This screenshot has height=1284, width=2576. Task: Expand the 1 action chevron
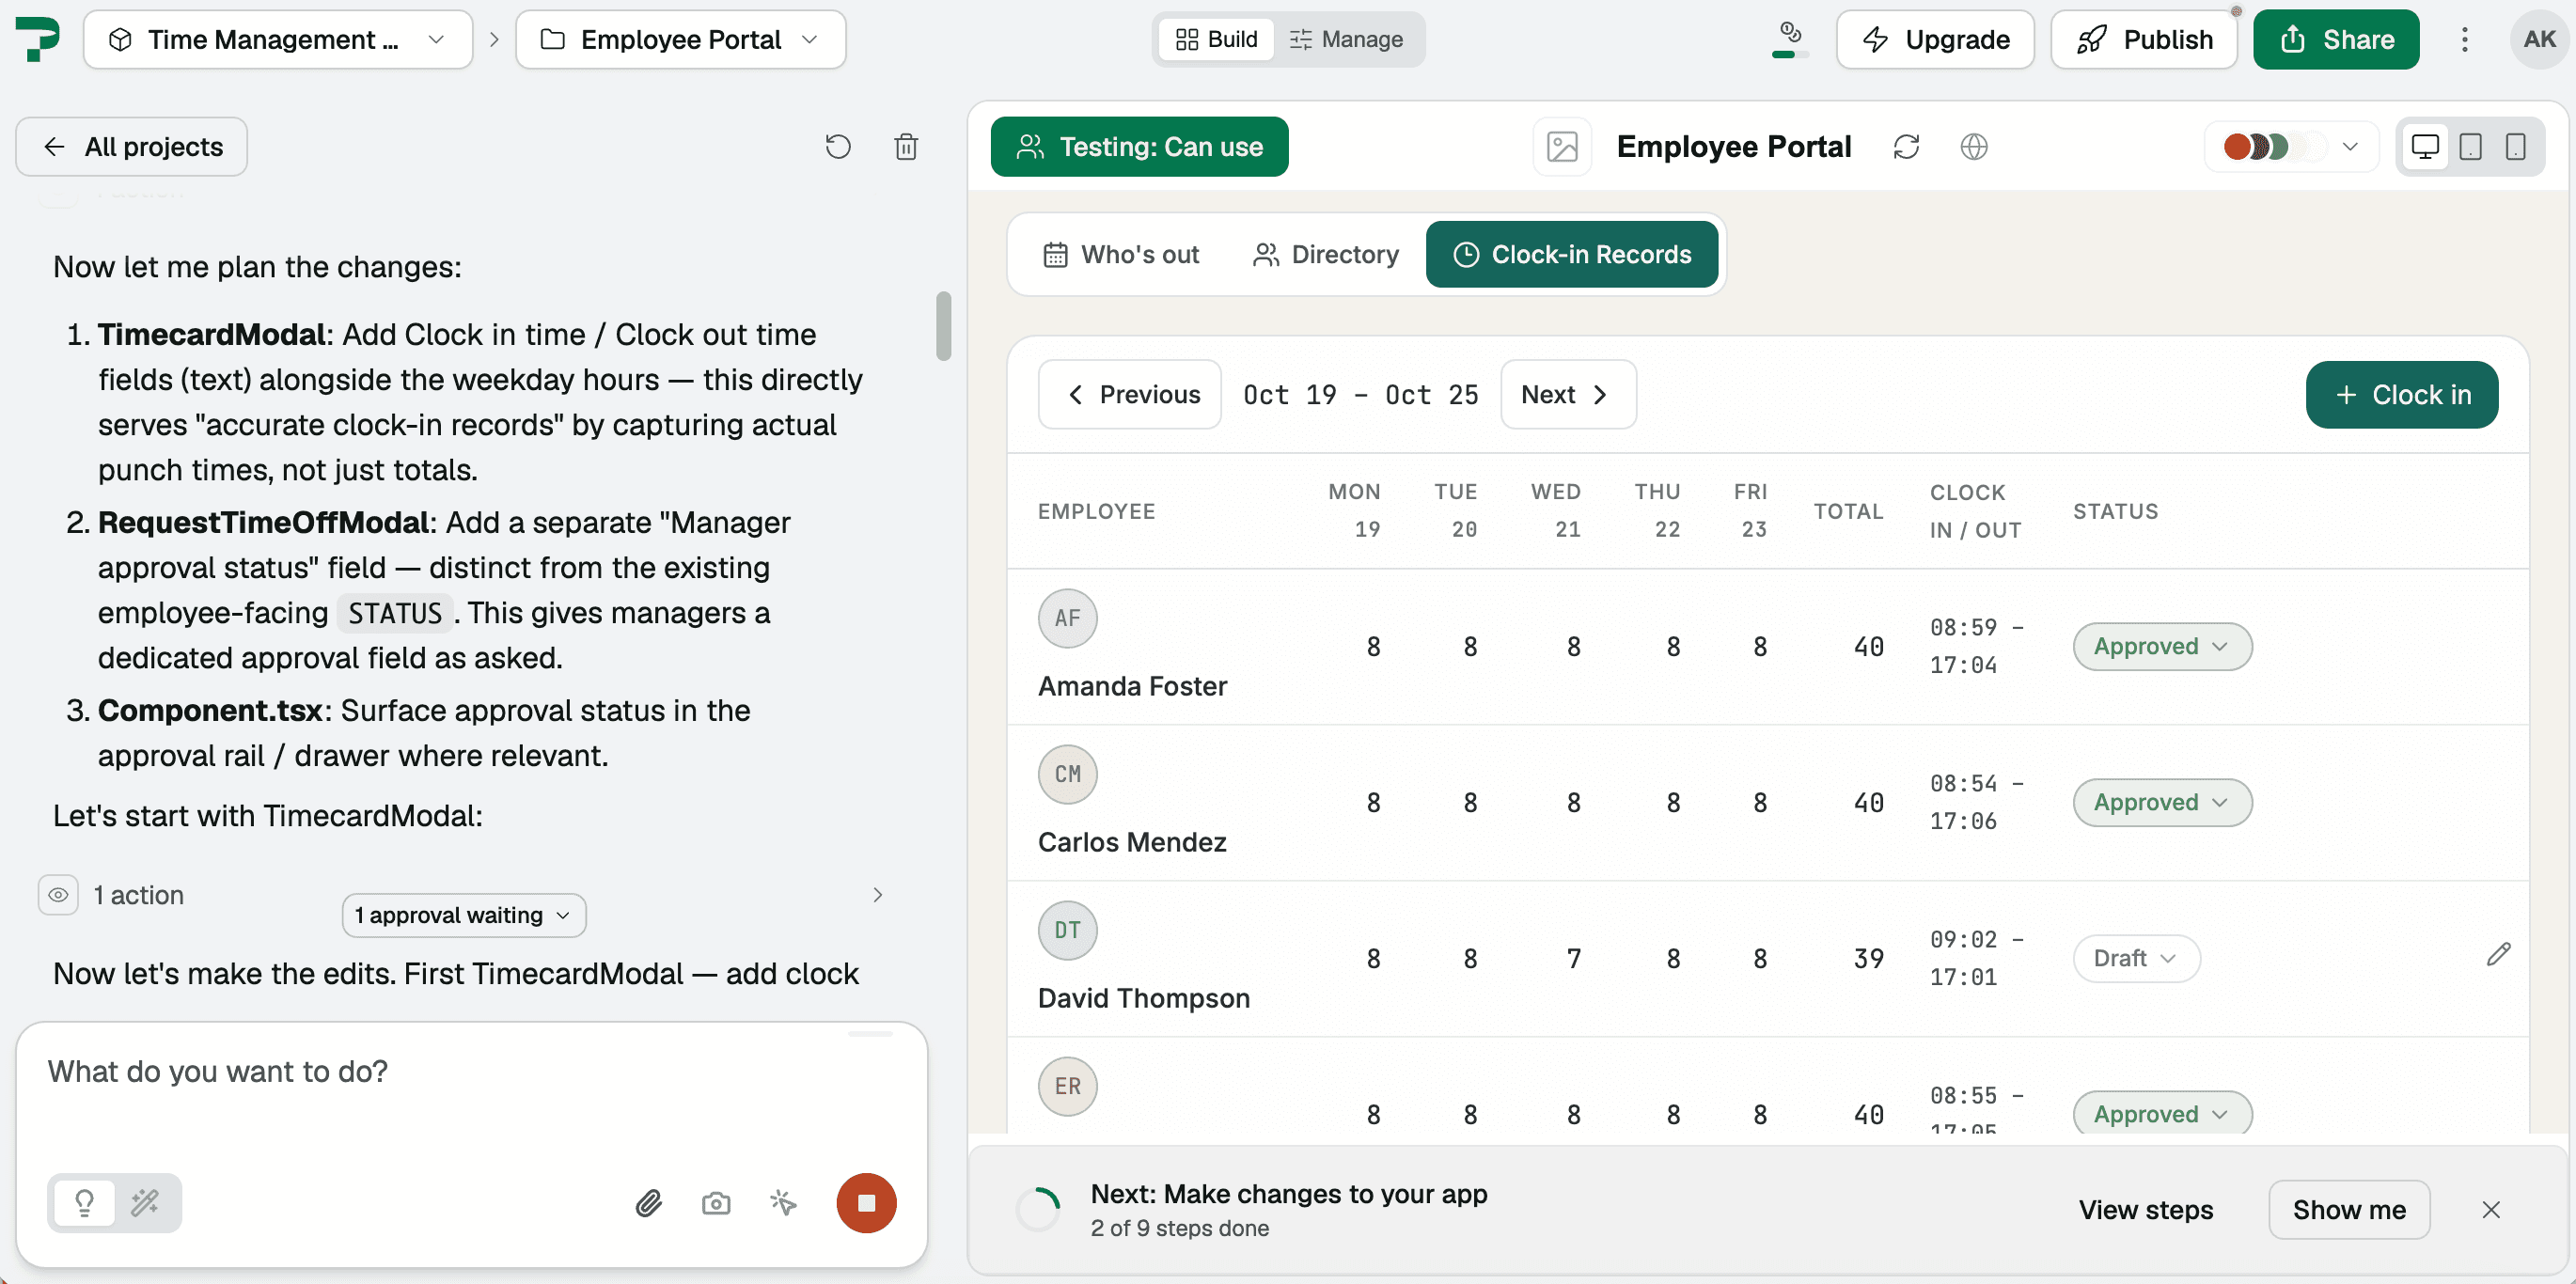click(x=877, y=895)
